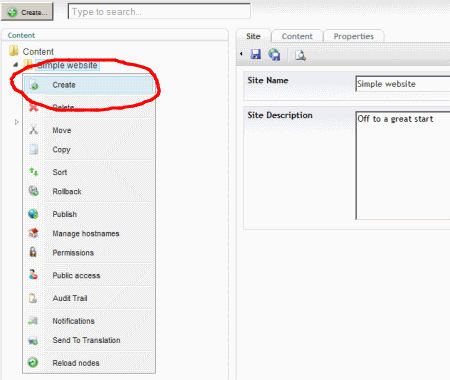
Task: Edit the Site Name text field
Action: 403,84
